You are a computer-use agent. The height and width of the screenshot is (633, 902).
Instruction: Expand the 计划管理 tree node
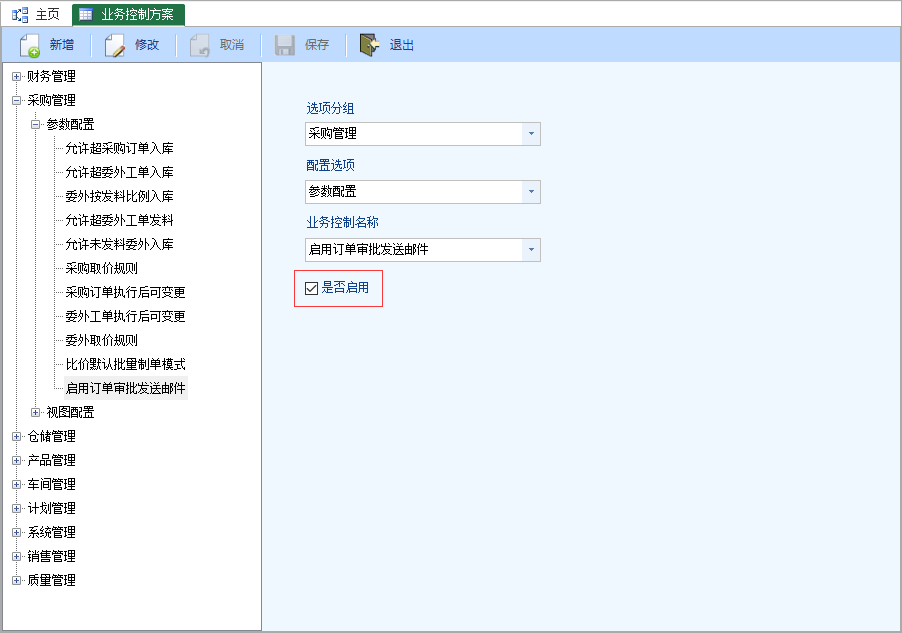coord(17,509)
